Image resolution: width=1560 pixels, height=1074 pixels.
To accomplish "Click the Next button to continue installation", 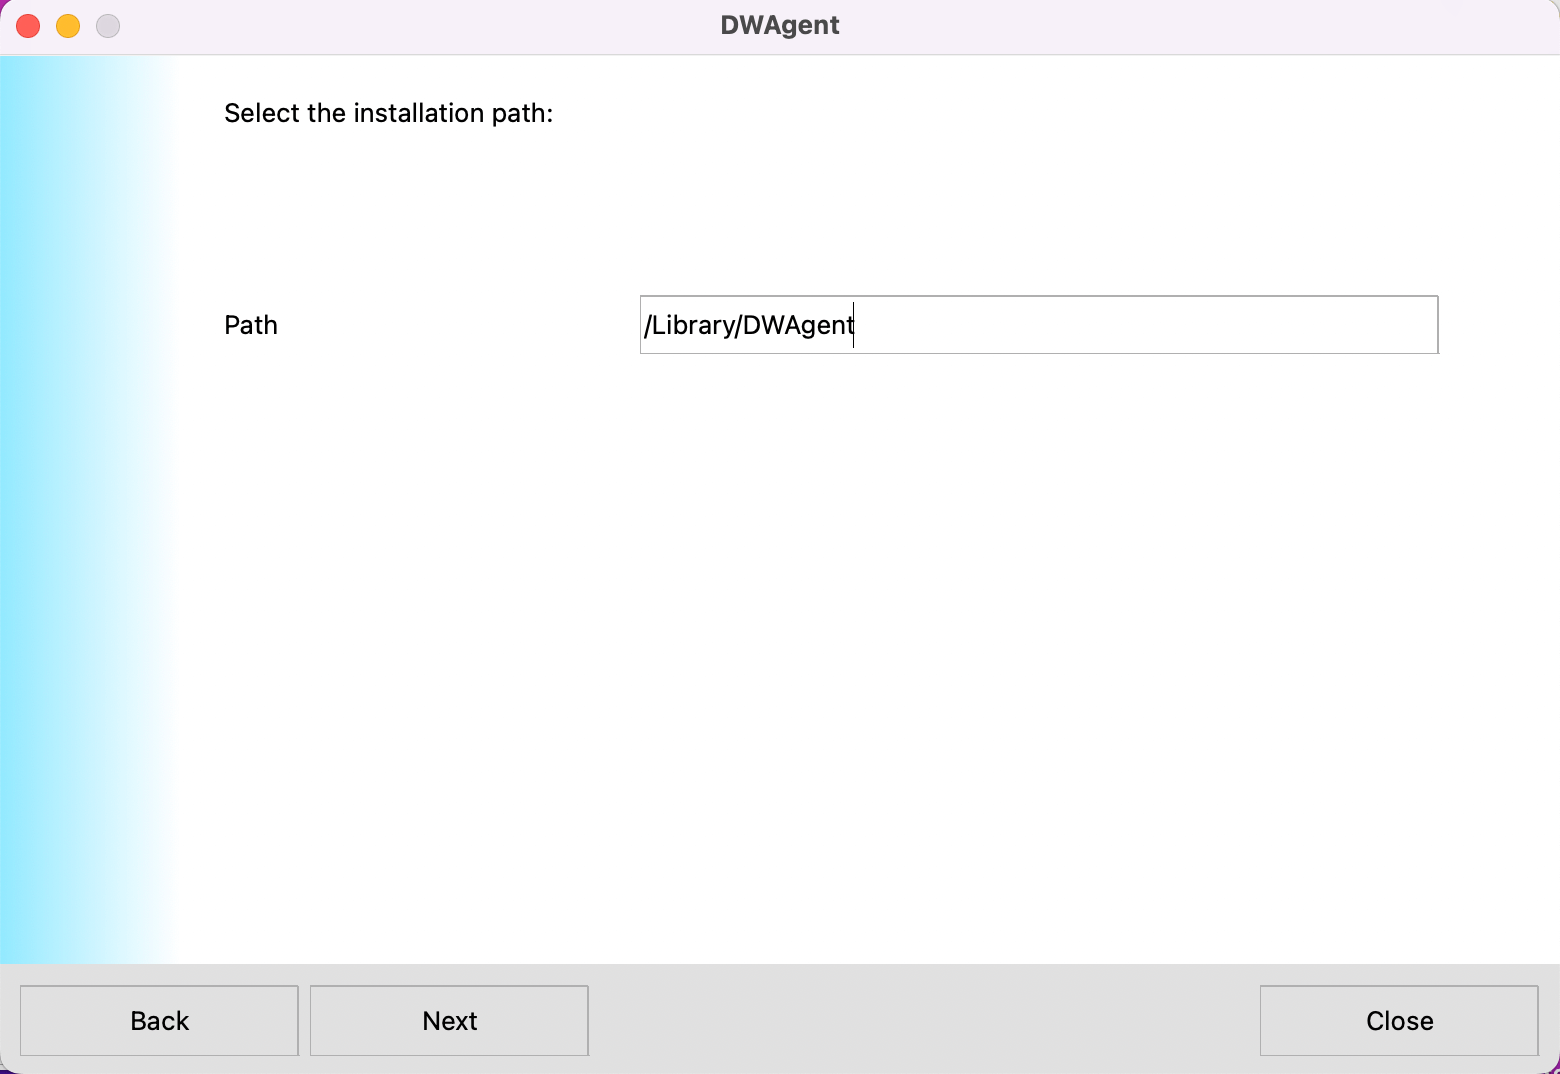I will pos(448,1020).
